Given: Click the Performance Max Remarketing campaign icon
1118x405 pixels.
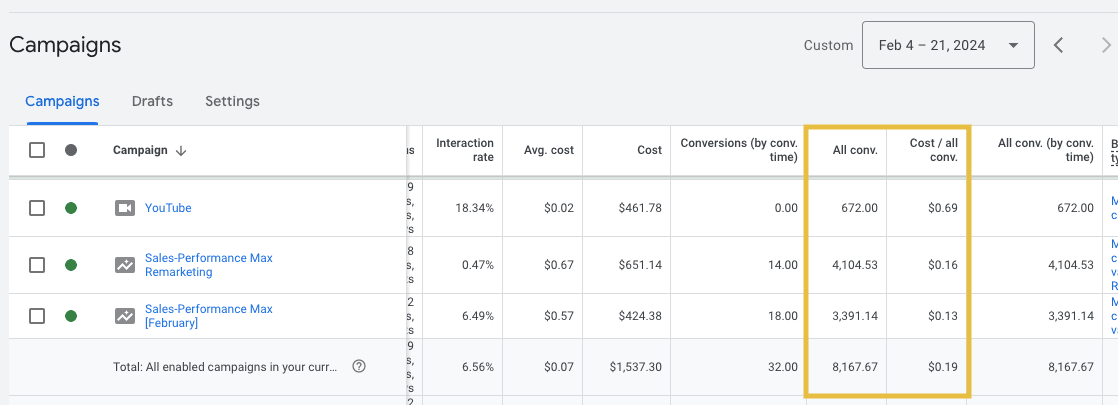Looking at the screenshot, I should tap(124, 265).
